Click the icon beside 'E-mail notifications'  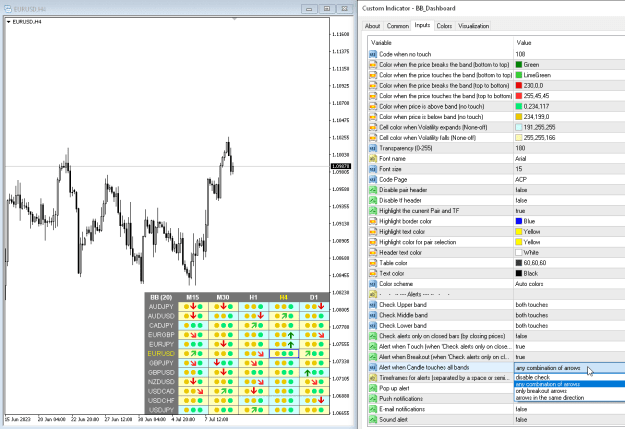(x=373, y=409)
